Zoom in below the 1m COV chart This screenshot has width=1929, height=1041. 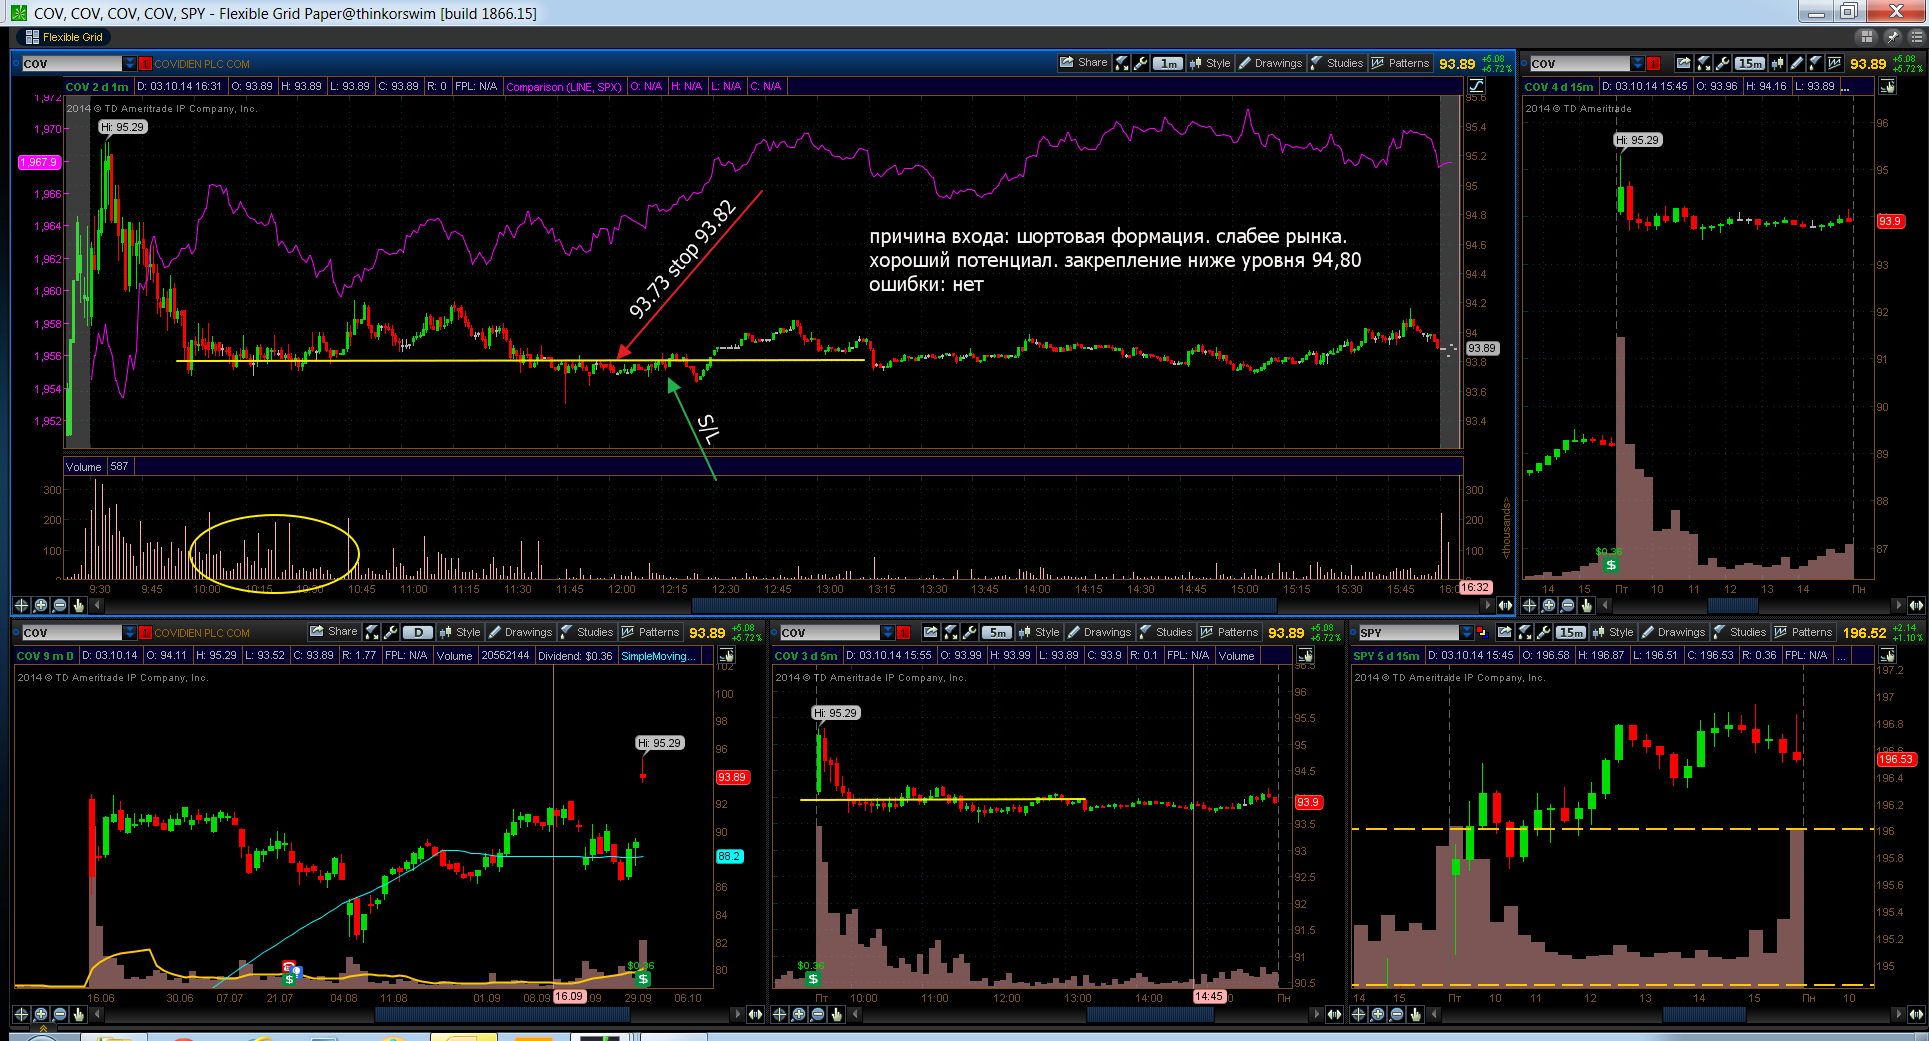40,605
